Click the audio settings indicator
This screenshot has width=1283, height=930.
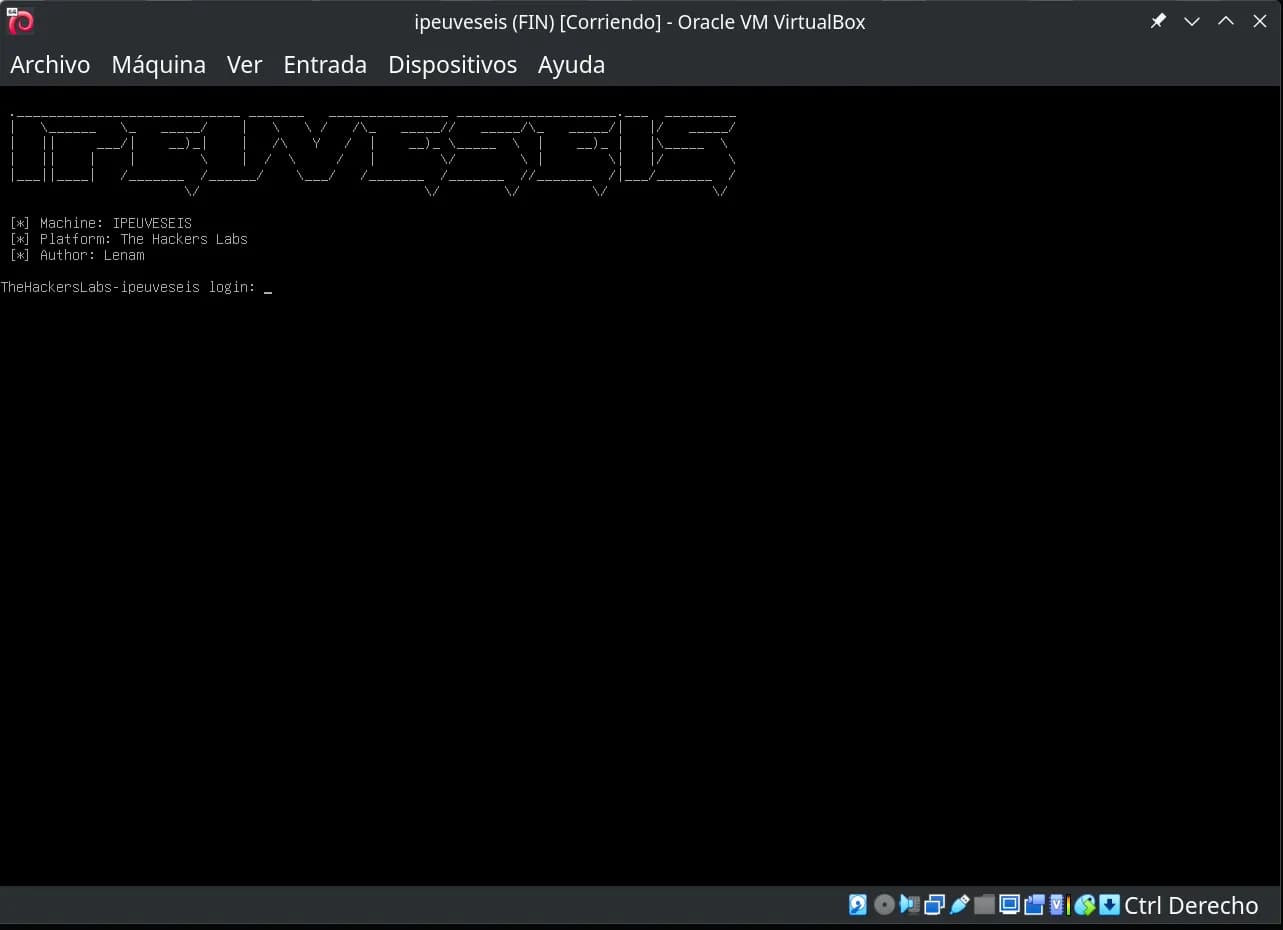(x=909, y=905)
